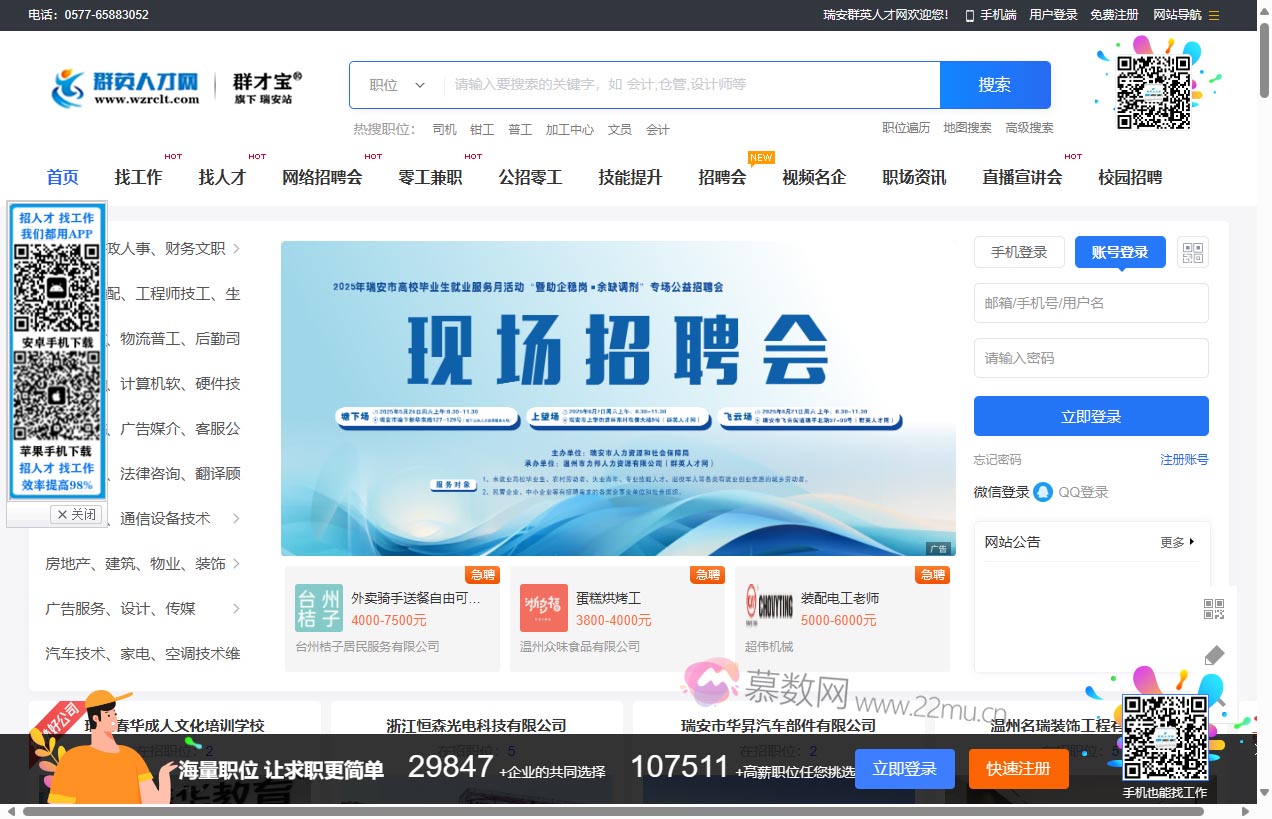Select the pencil edit icon on right edge
Image resolution: width=1272 pixels, height=819 pixels.
1214,655
